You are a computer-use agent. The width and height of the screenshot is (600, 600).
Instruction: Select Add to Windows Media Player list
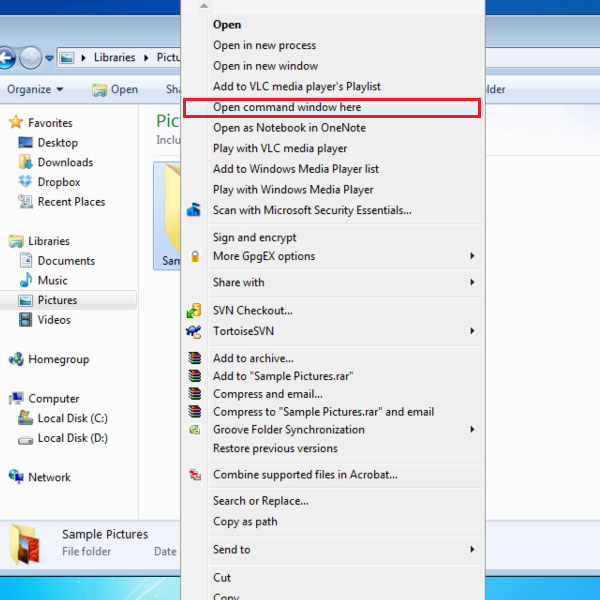click(332, 169)
